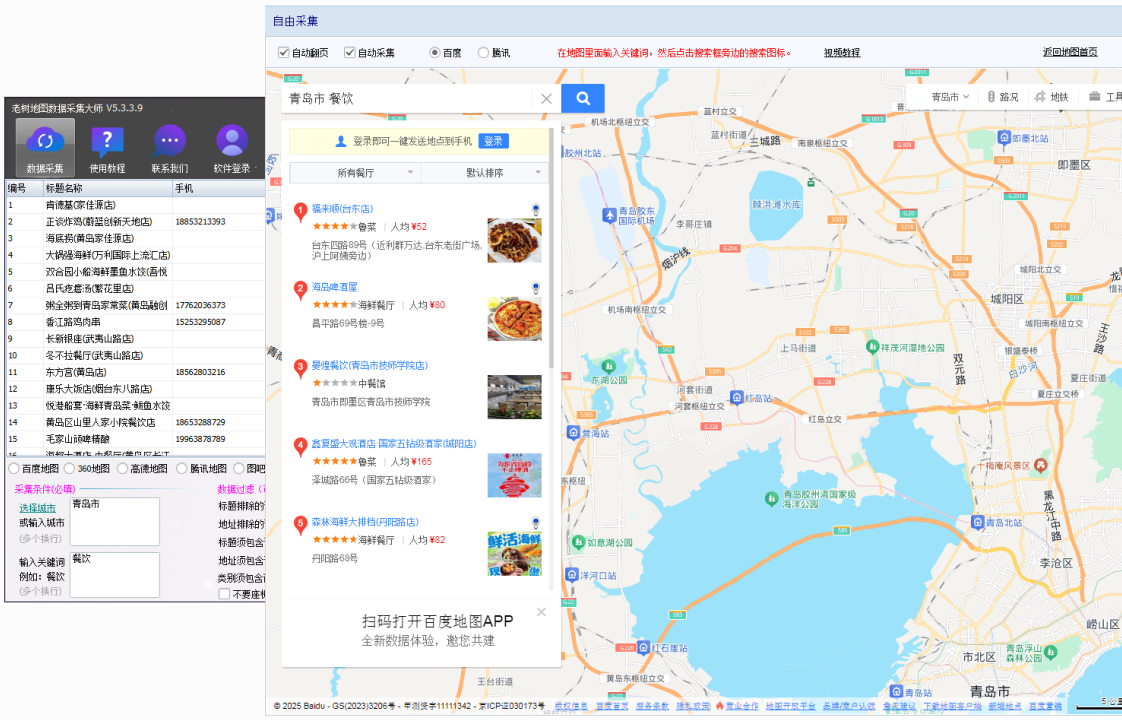
Task: Close the 扫码打开百度地图APP banner
Action: coord(542,612)
